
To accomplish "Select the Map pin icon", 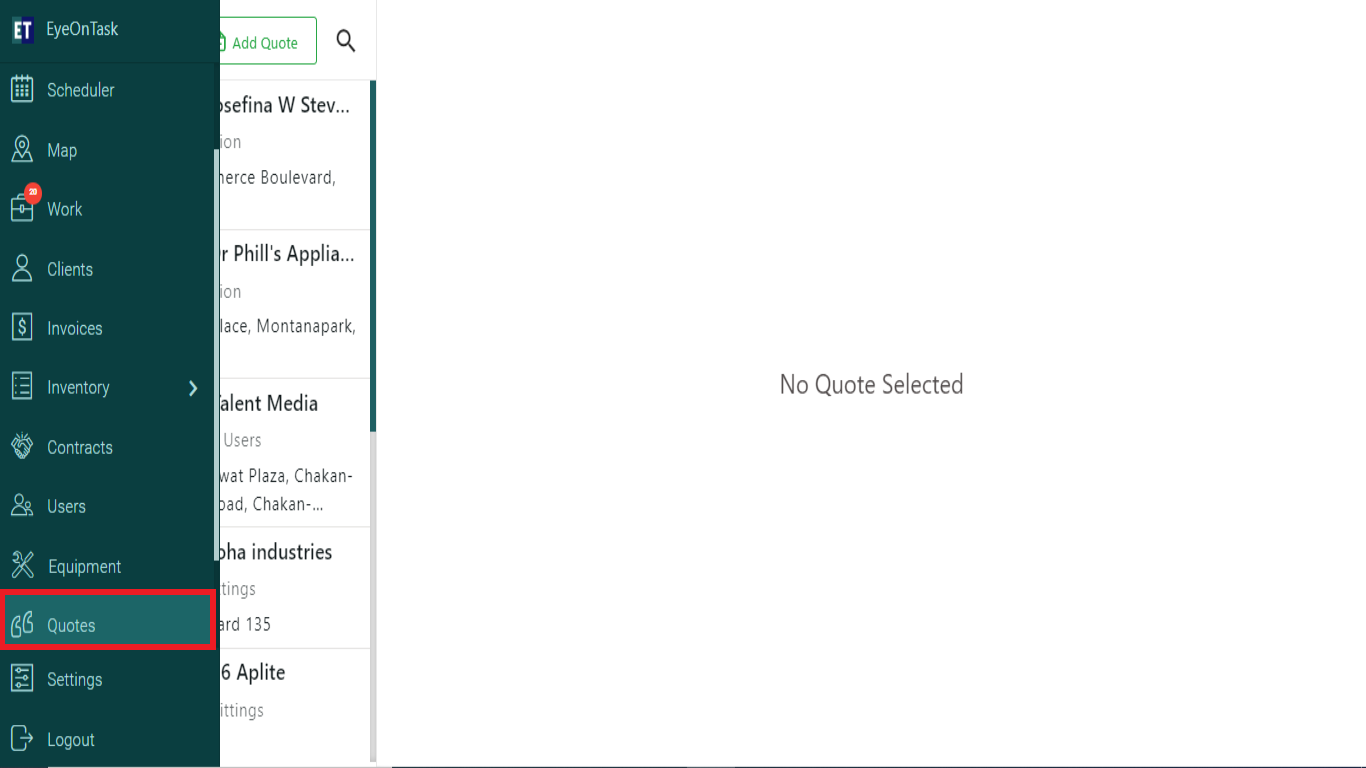I will [x=22, y=150].
